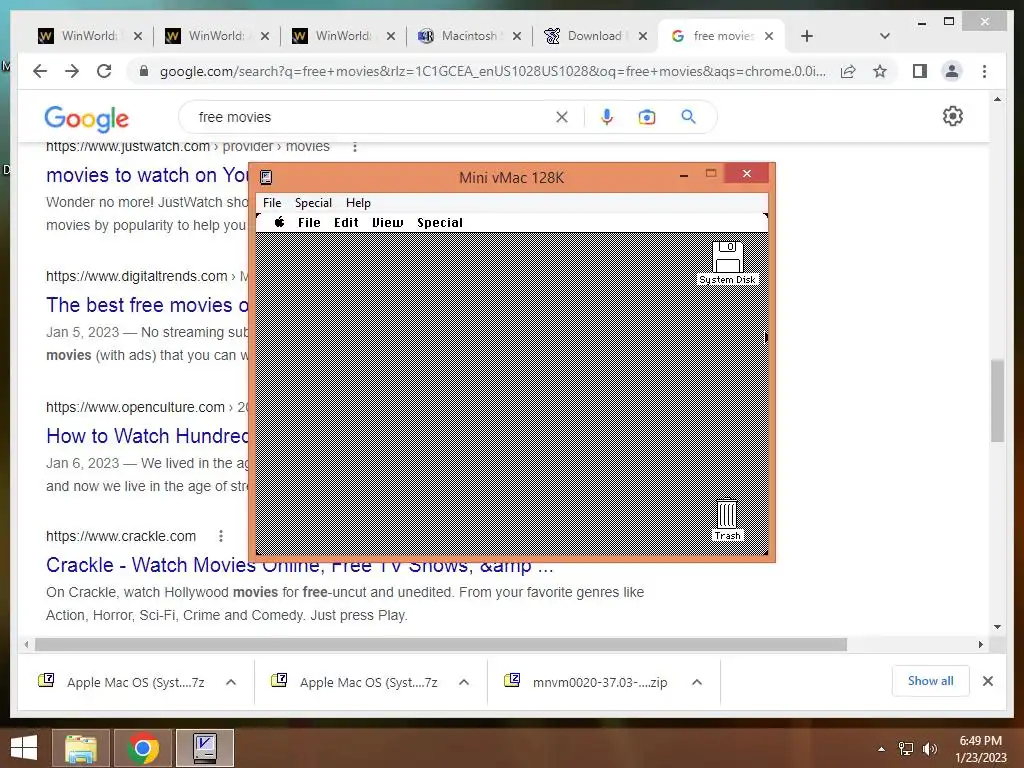Show hidden system tray icons
1024x768 pixels.
tap(882, 749)
